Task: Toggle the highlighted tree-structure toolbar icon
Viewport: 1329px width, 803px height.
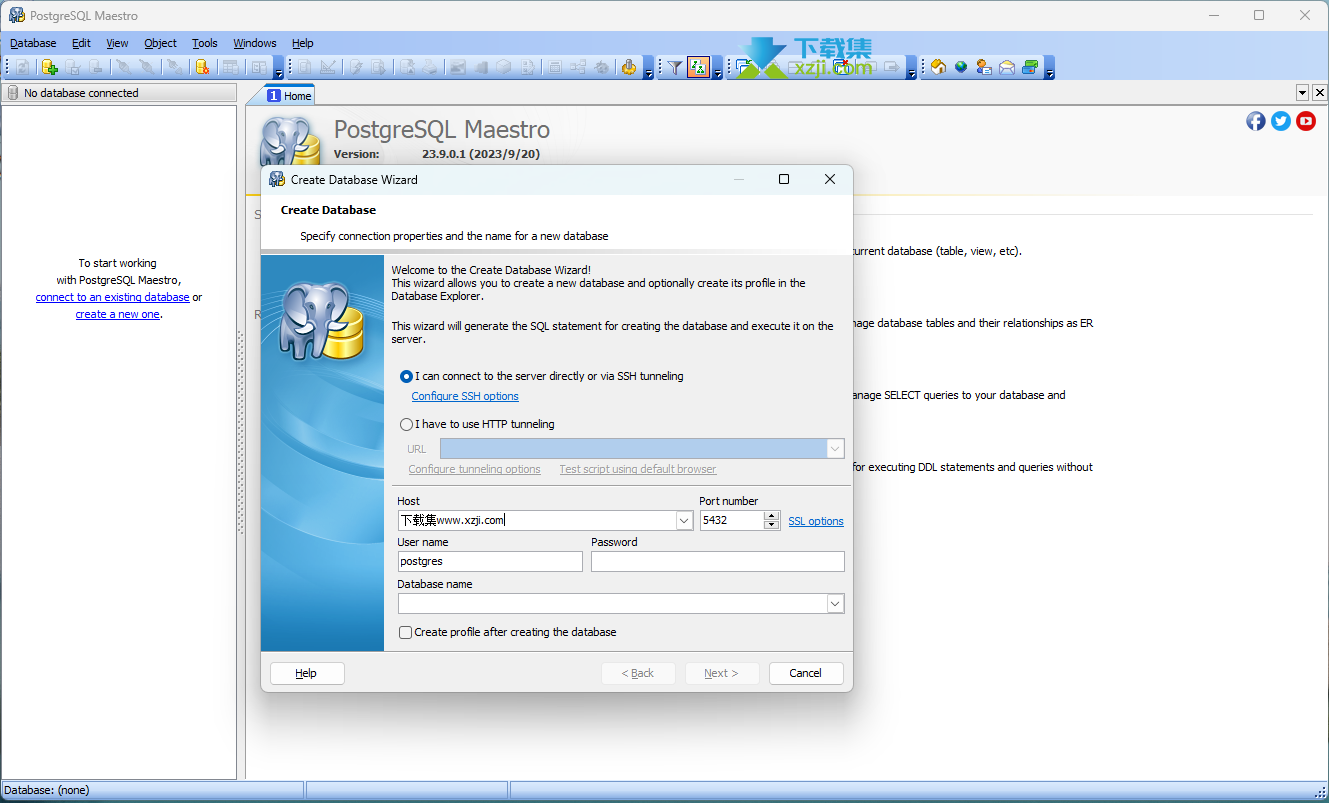Action: click(698, 67)
